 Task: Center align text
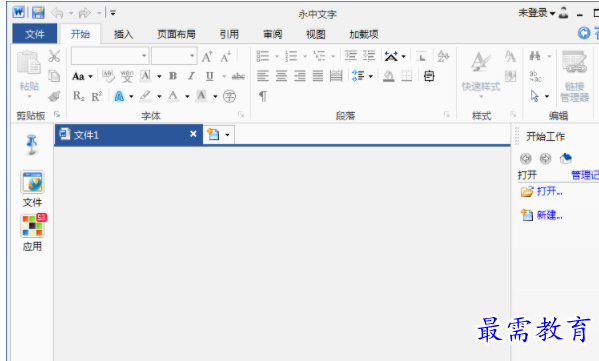(281, 76)
